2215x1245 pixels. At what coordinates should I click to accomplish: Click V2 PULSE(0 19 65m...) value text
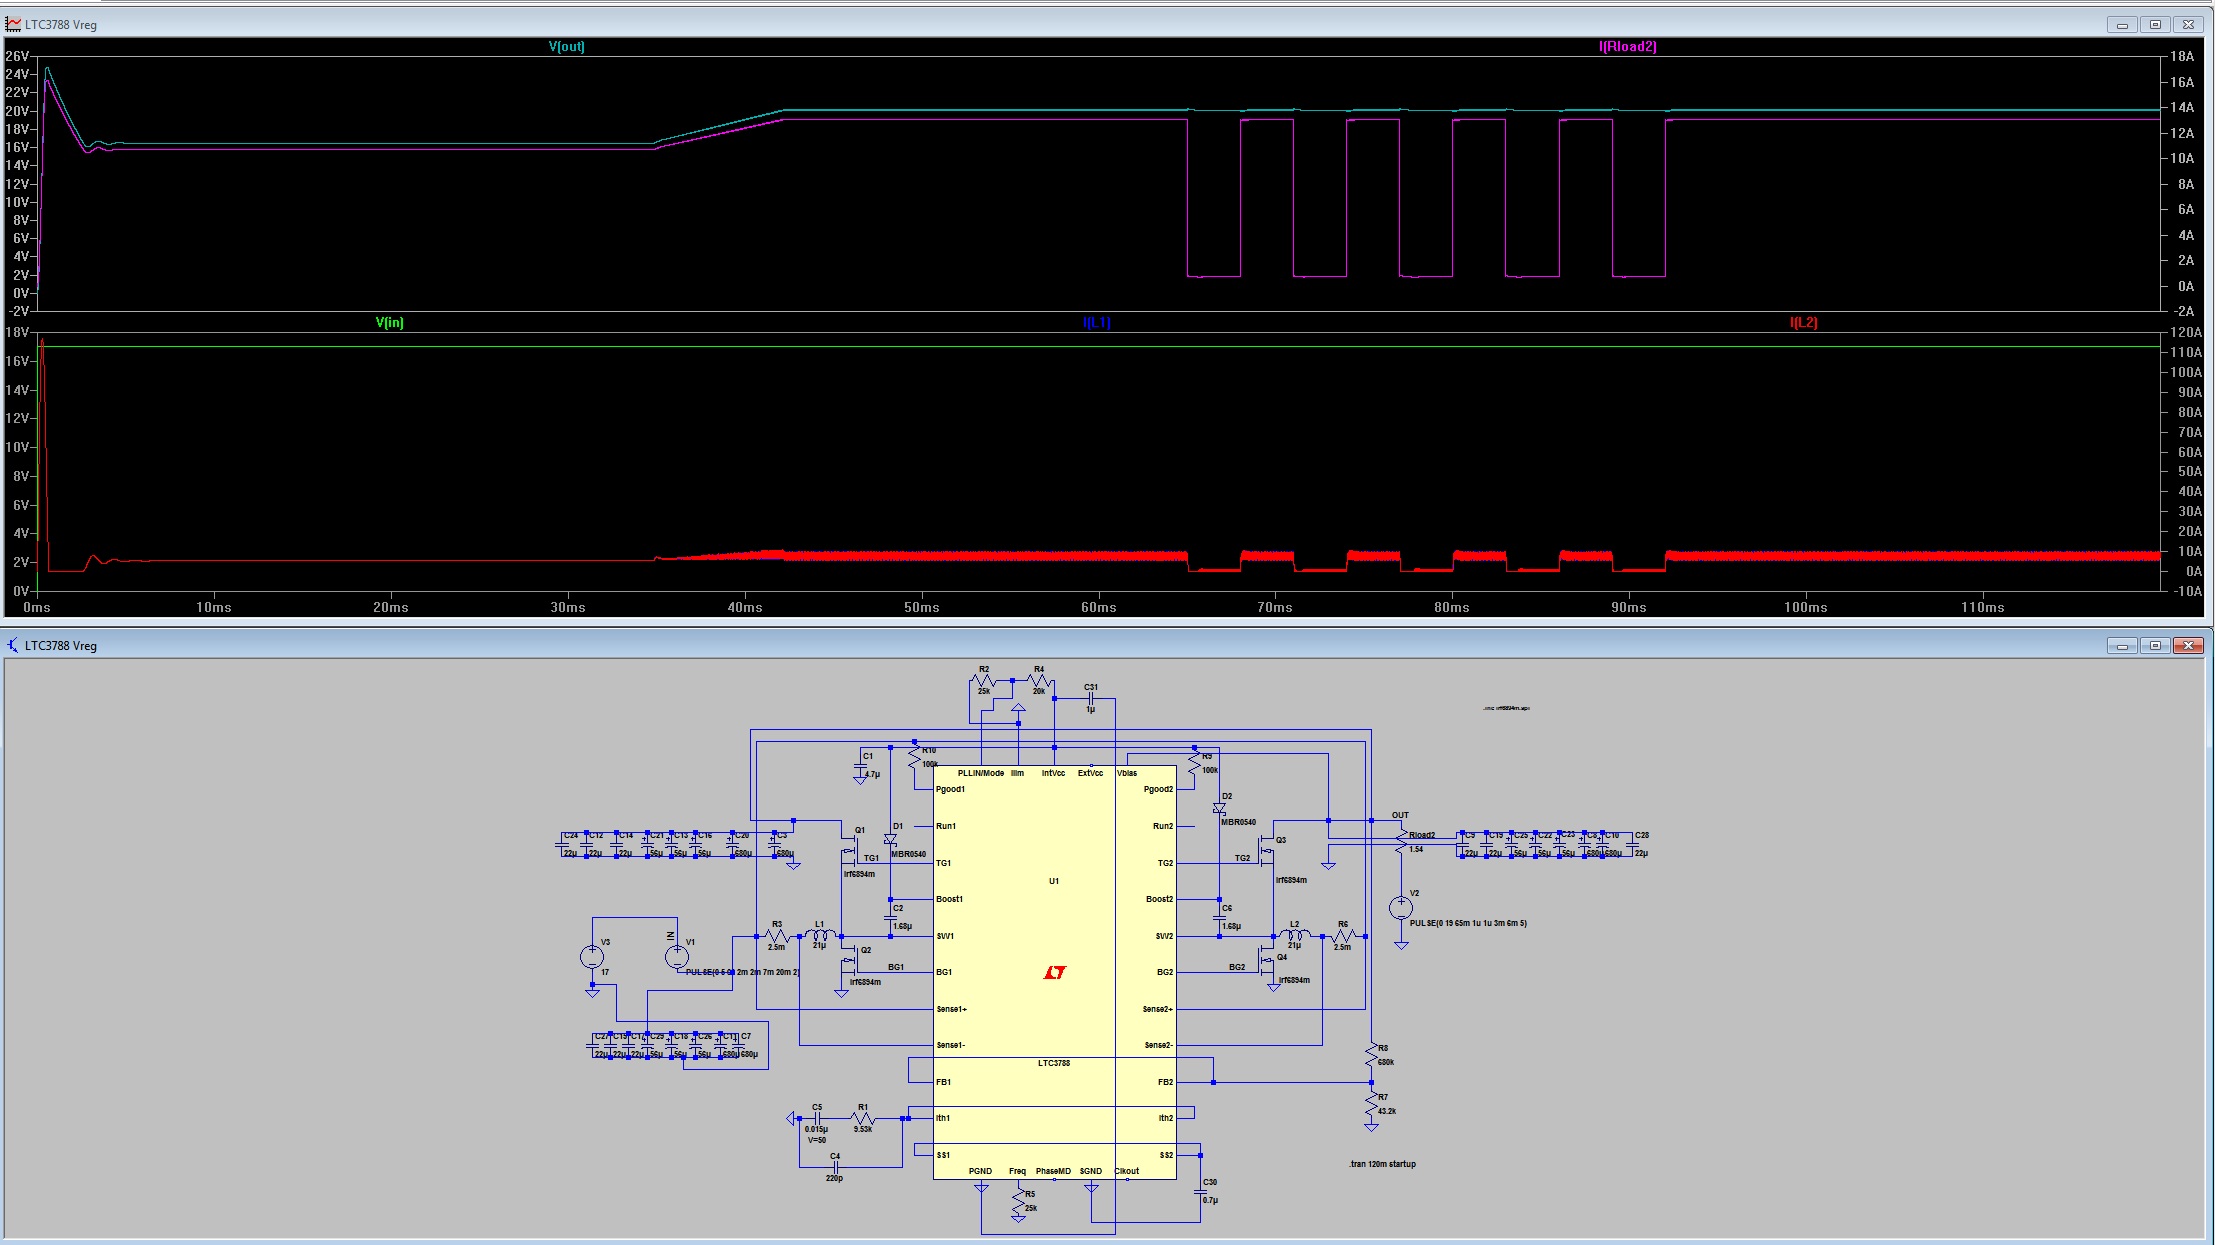[1468, 923]
